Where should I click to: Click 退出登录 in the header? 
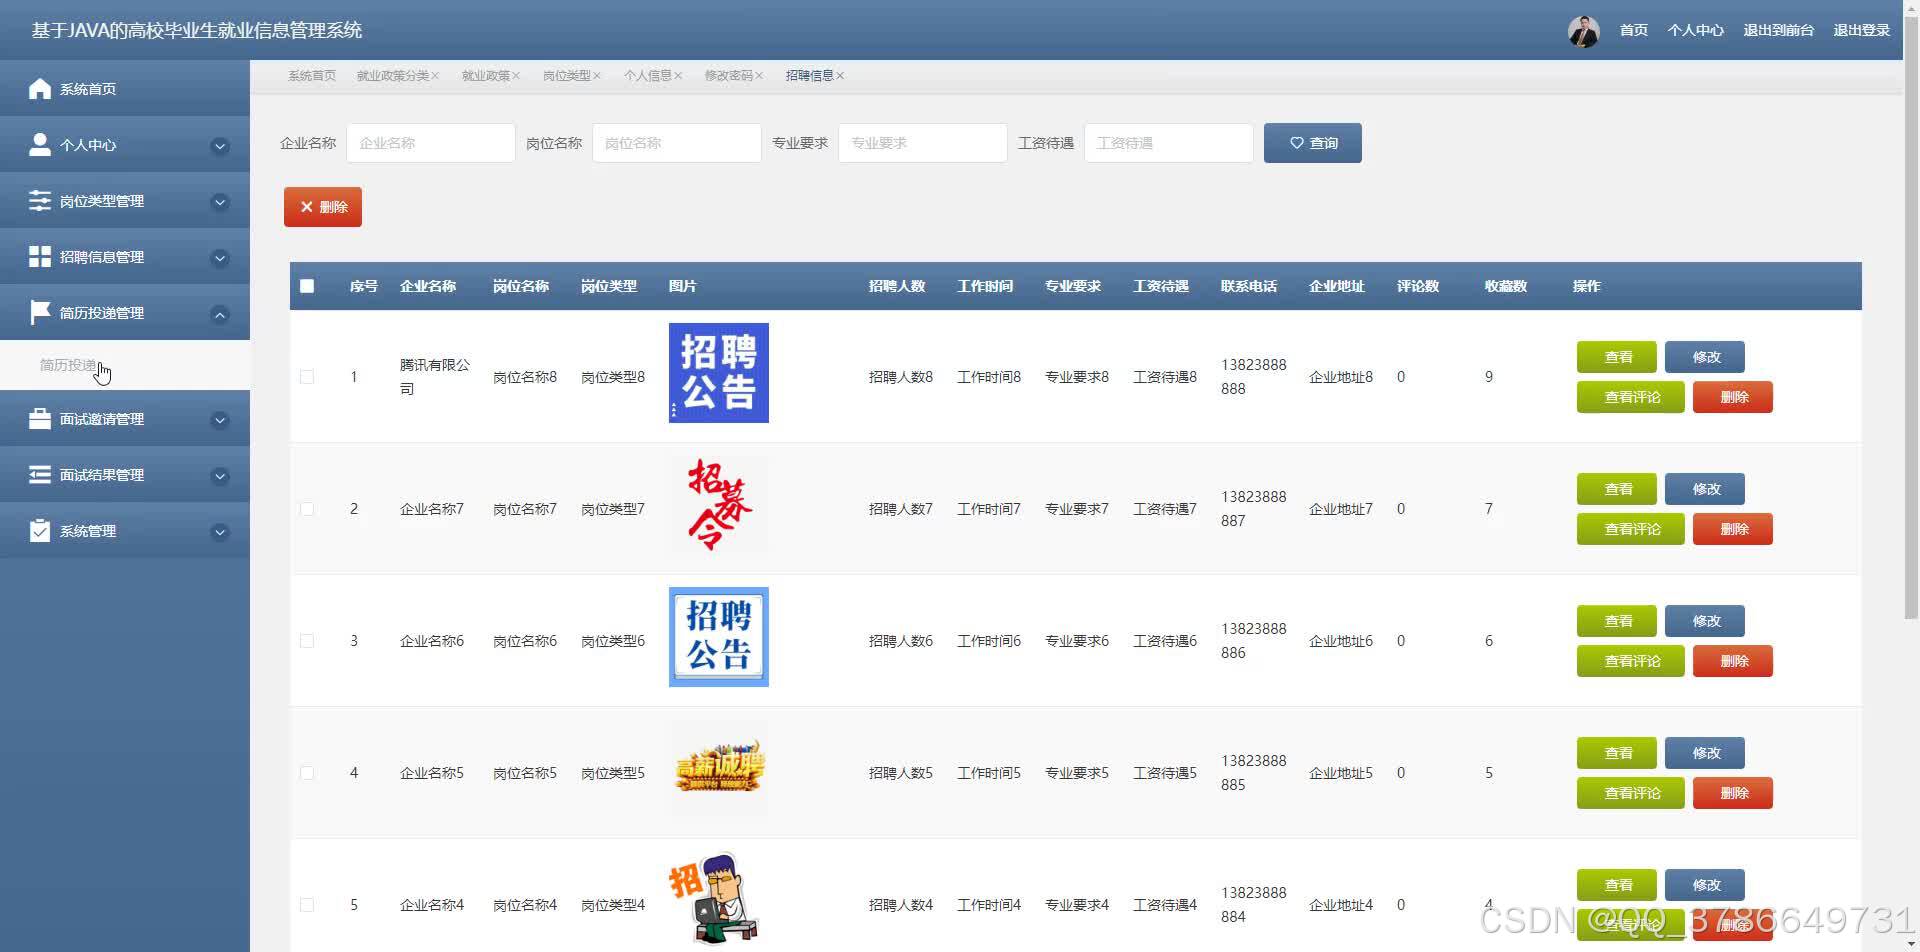[x=1861, y=31]
